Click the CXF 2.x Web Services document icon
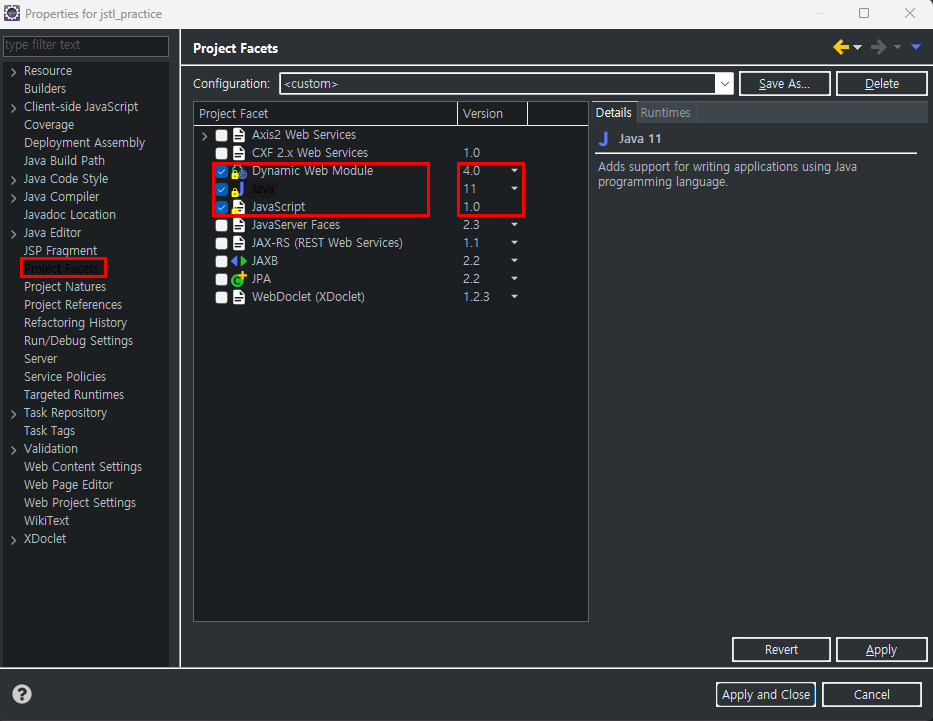Viewport: 933px width, 721px height. 239,153
